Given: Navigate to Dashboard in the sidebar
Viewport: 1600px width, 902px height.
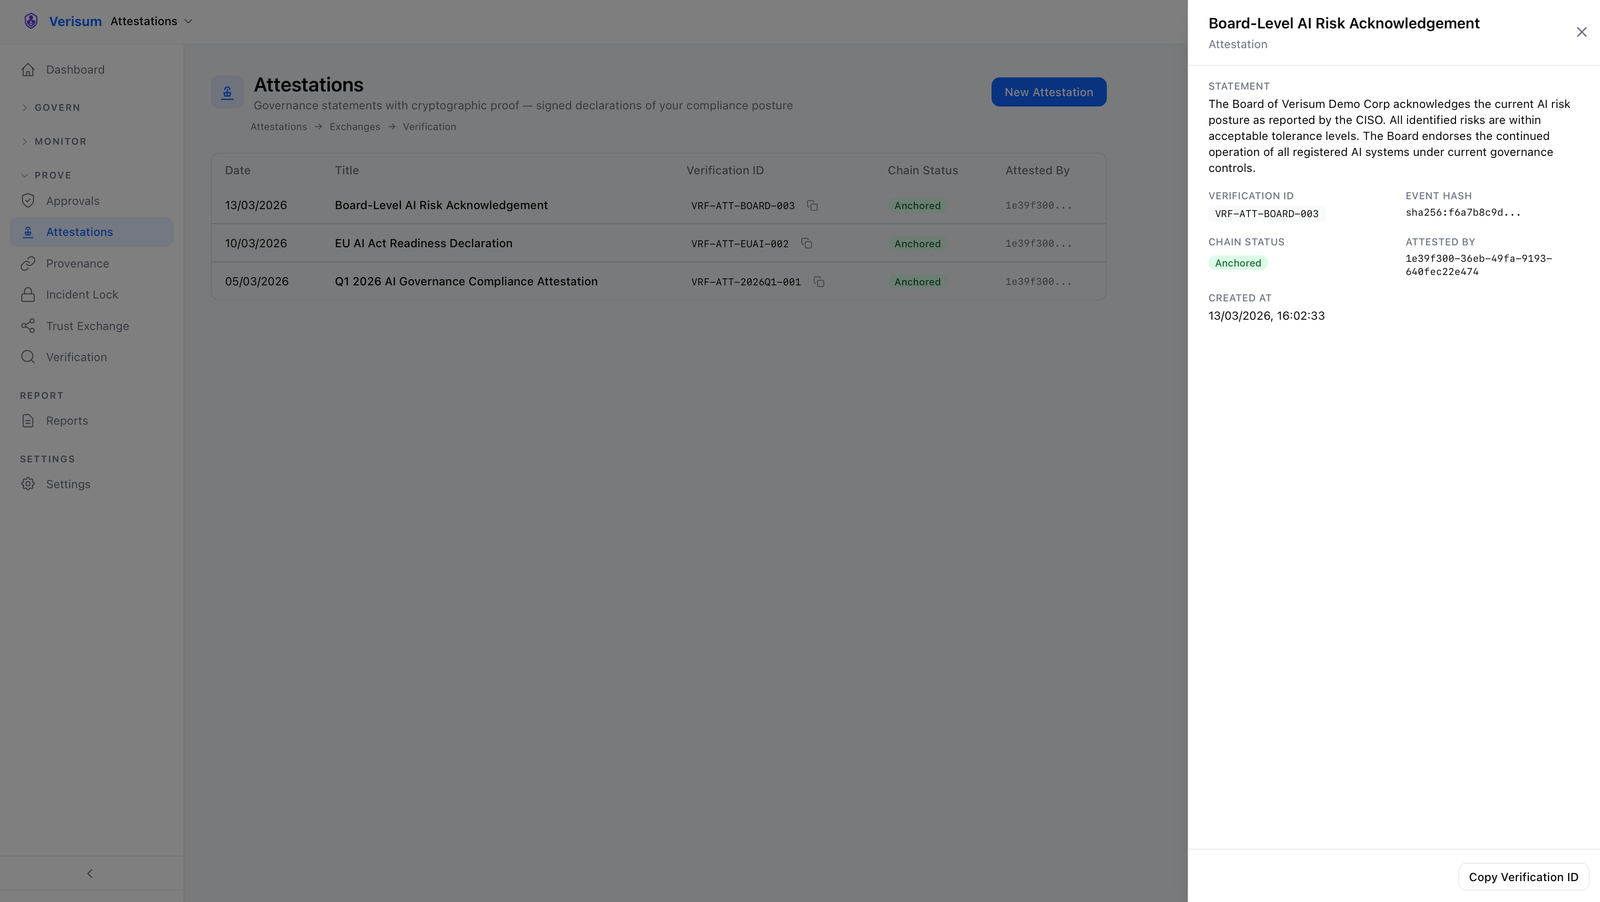Looking at the screenshot, I should point(75,70).
